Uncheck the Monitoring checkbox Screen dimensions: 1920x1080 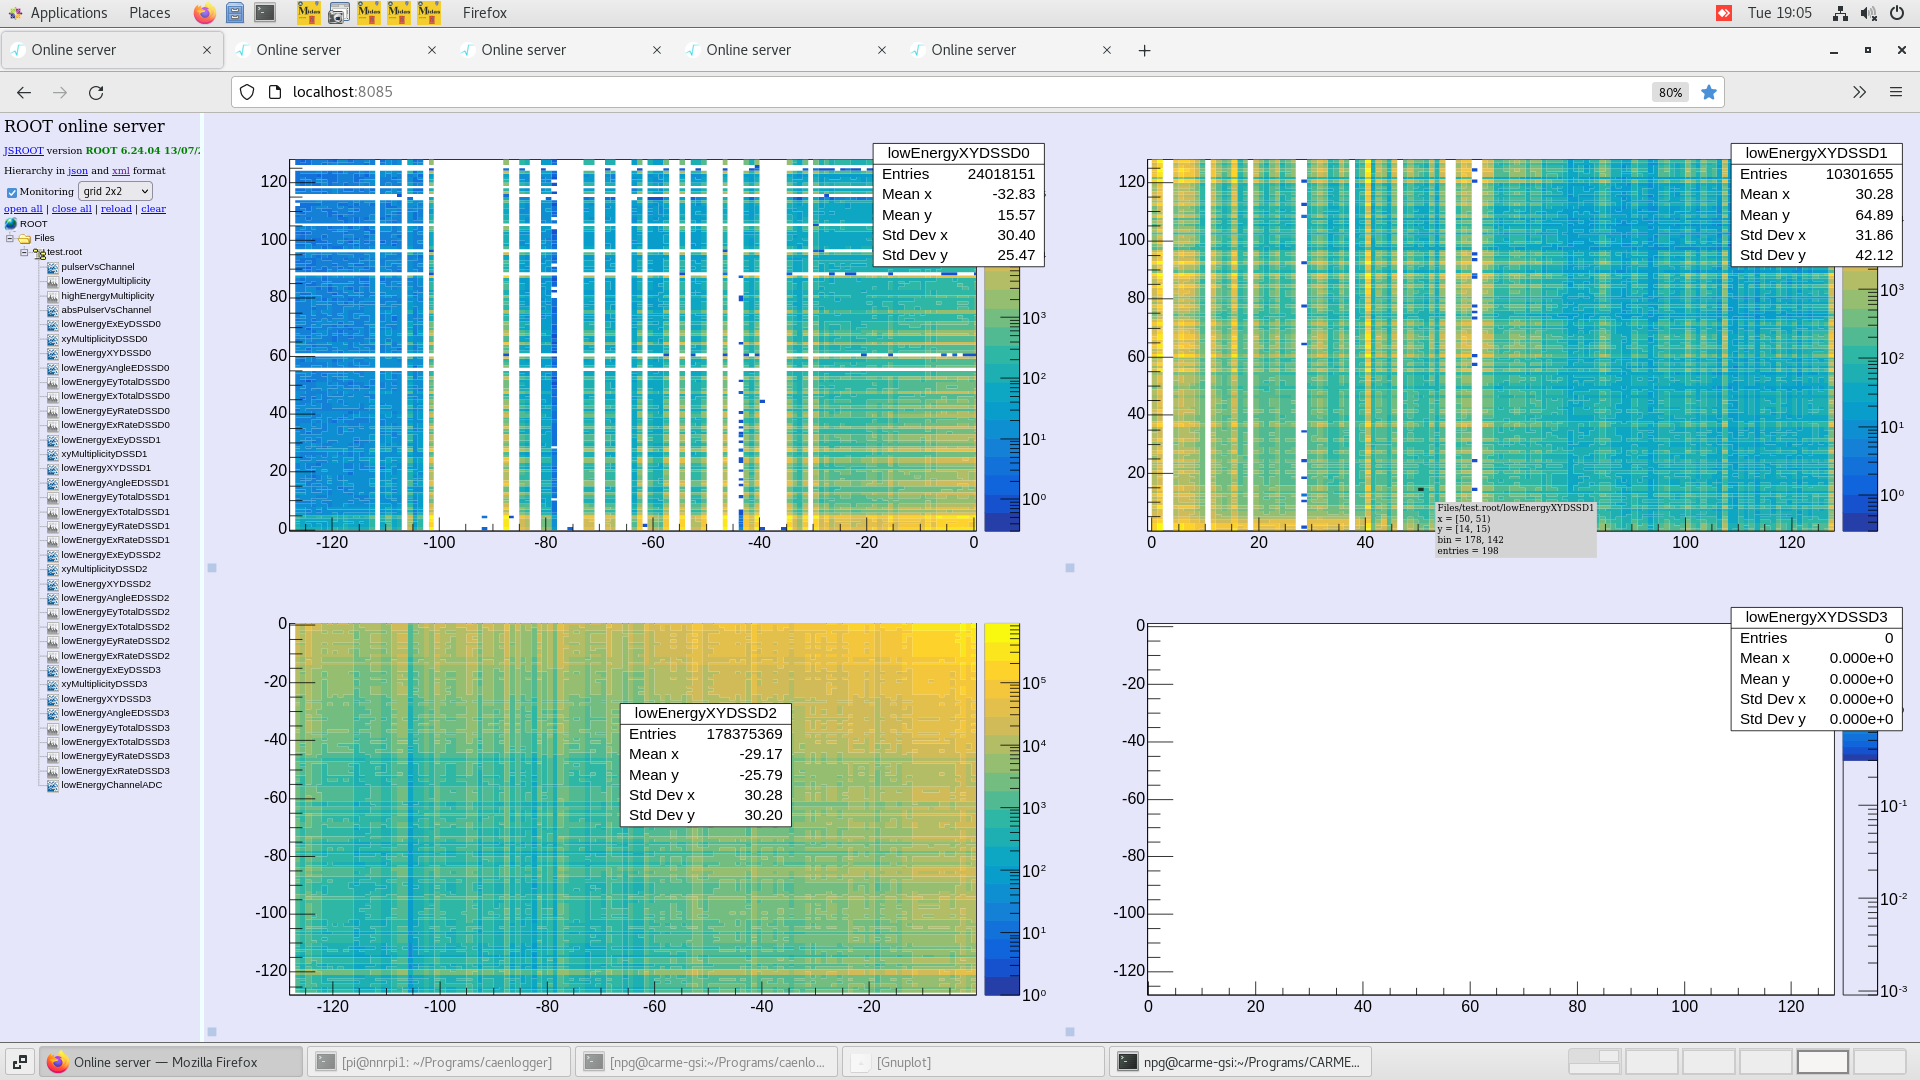(12, 192)
